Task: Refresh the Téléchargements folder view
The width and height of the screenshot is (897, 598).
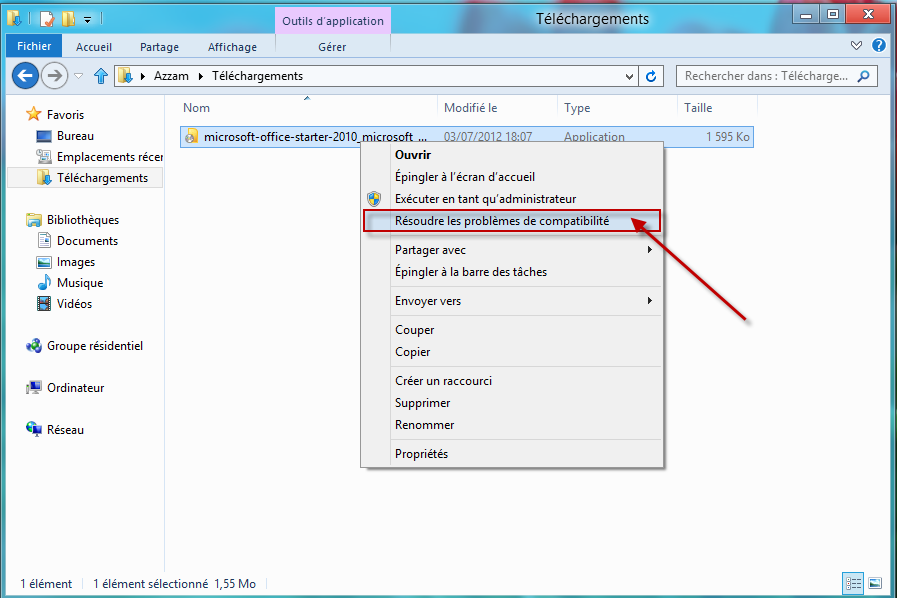Action: point(652,76)
